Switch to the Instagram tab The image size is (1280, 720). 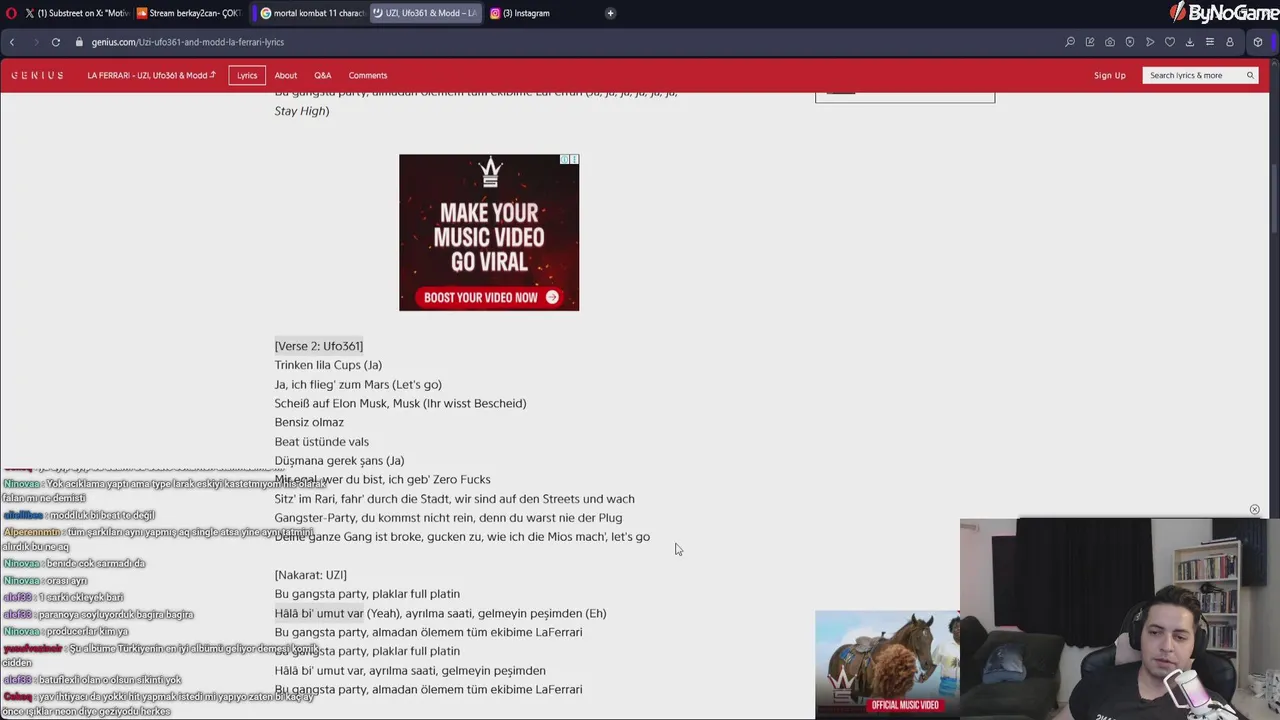520,13
